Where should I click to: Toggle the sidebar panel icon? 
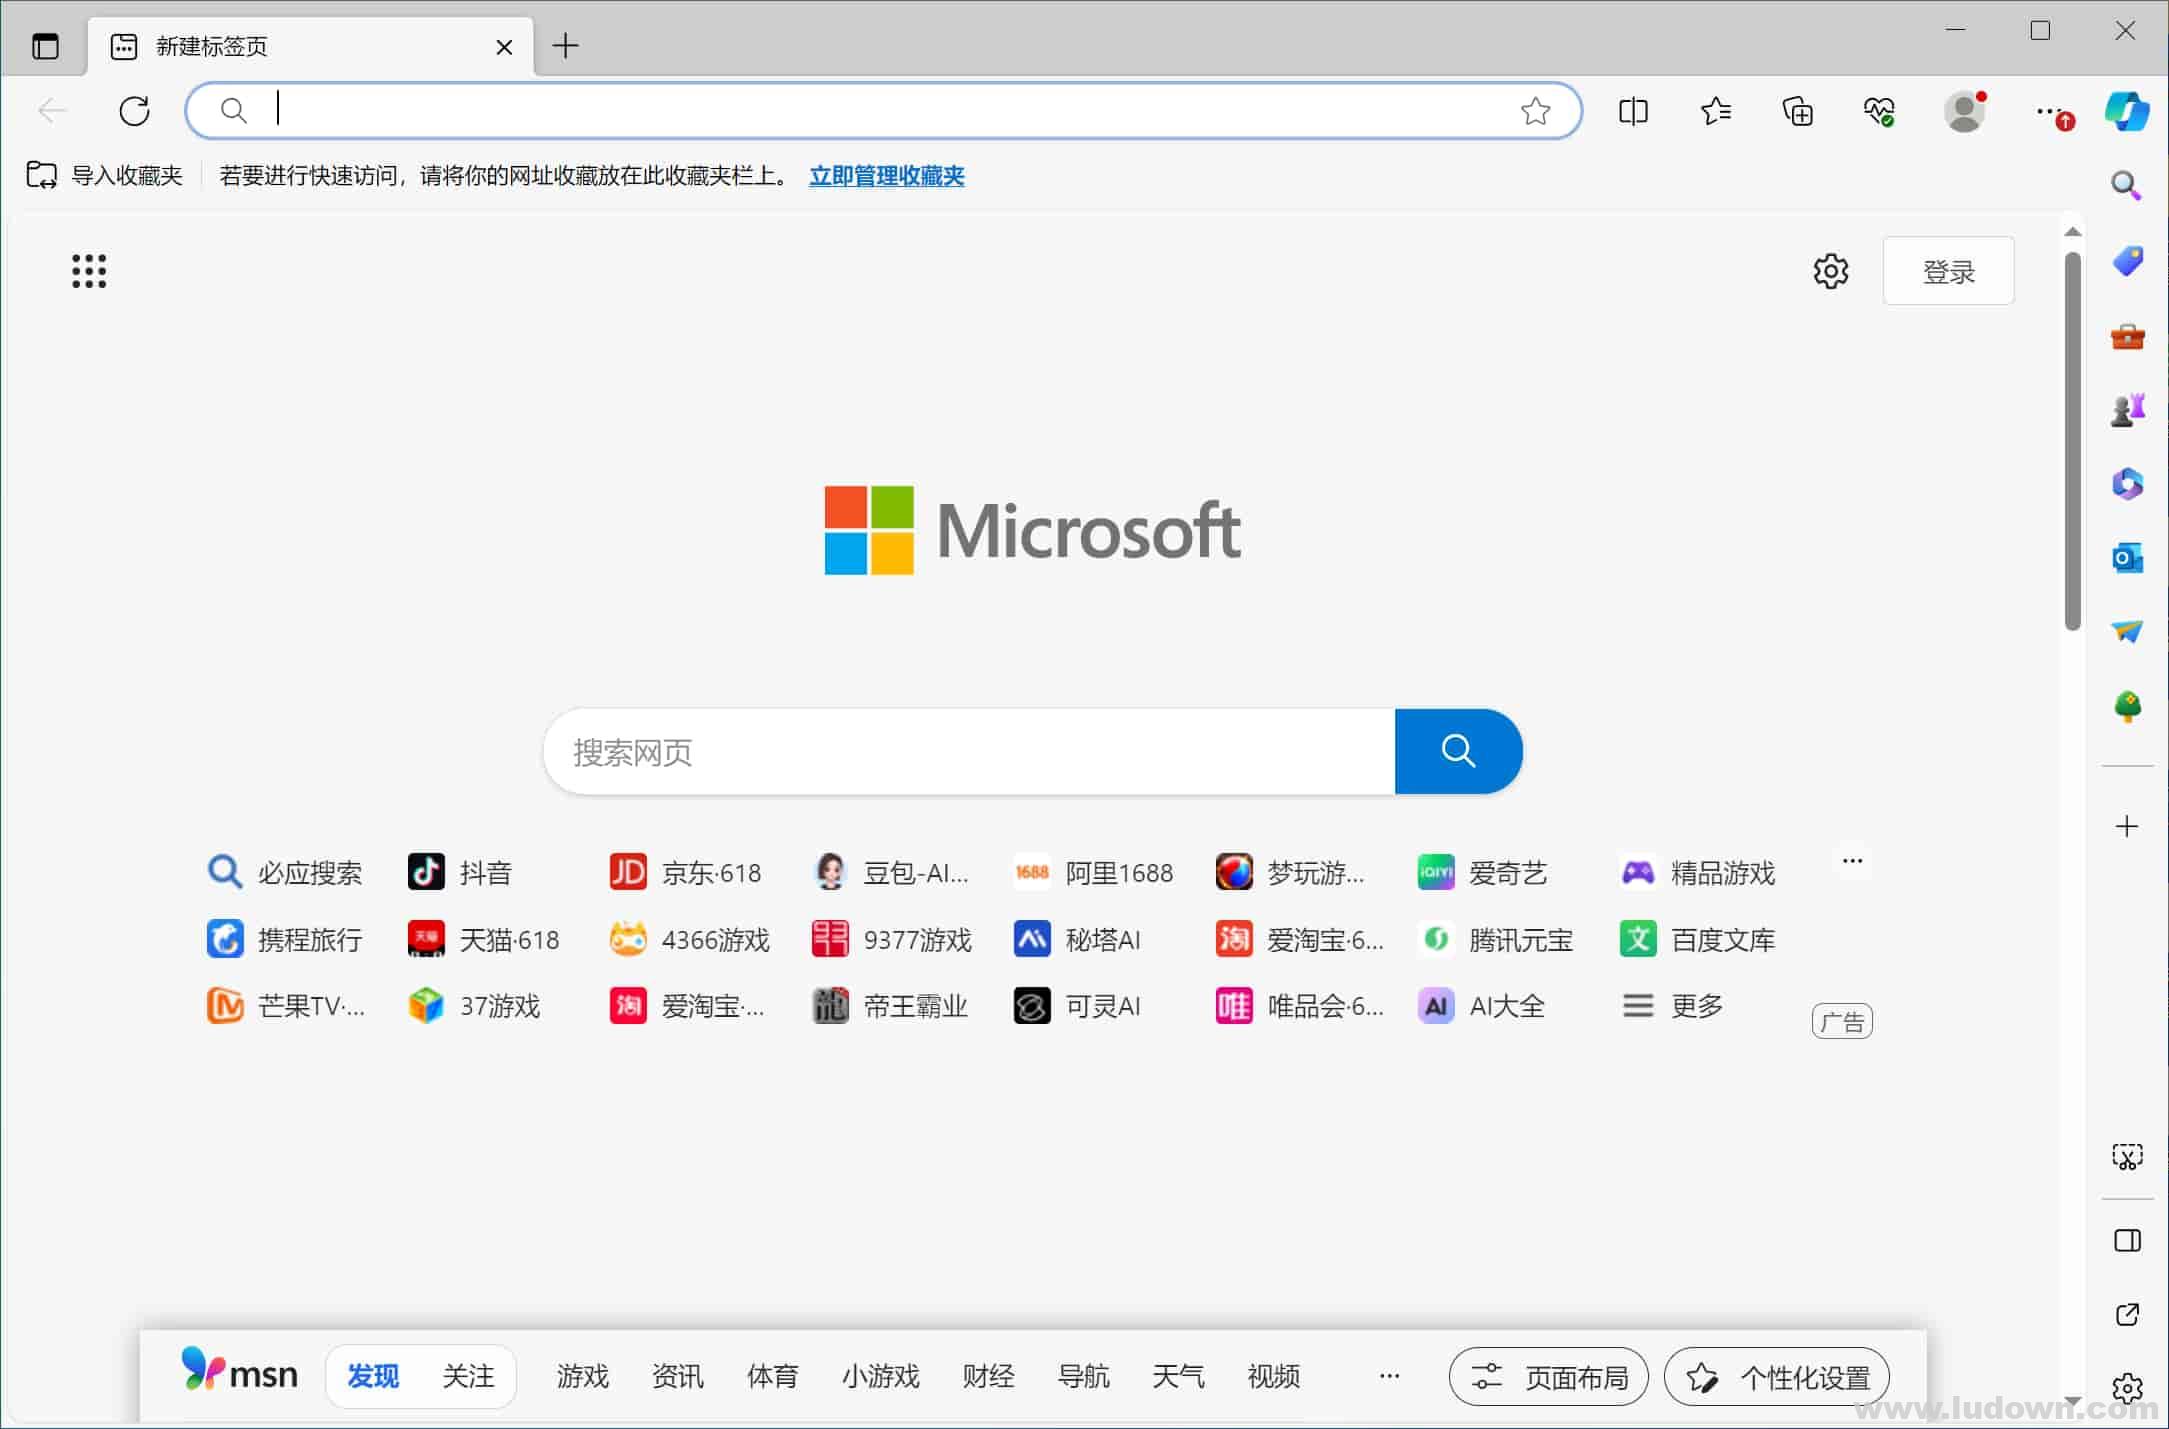(2127, 1241)
